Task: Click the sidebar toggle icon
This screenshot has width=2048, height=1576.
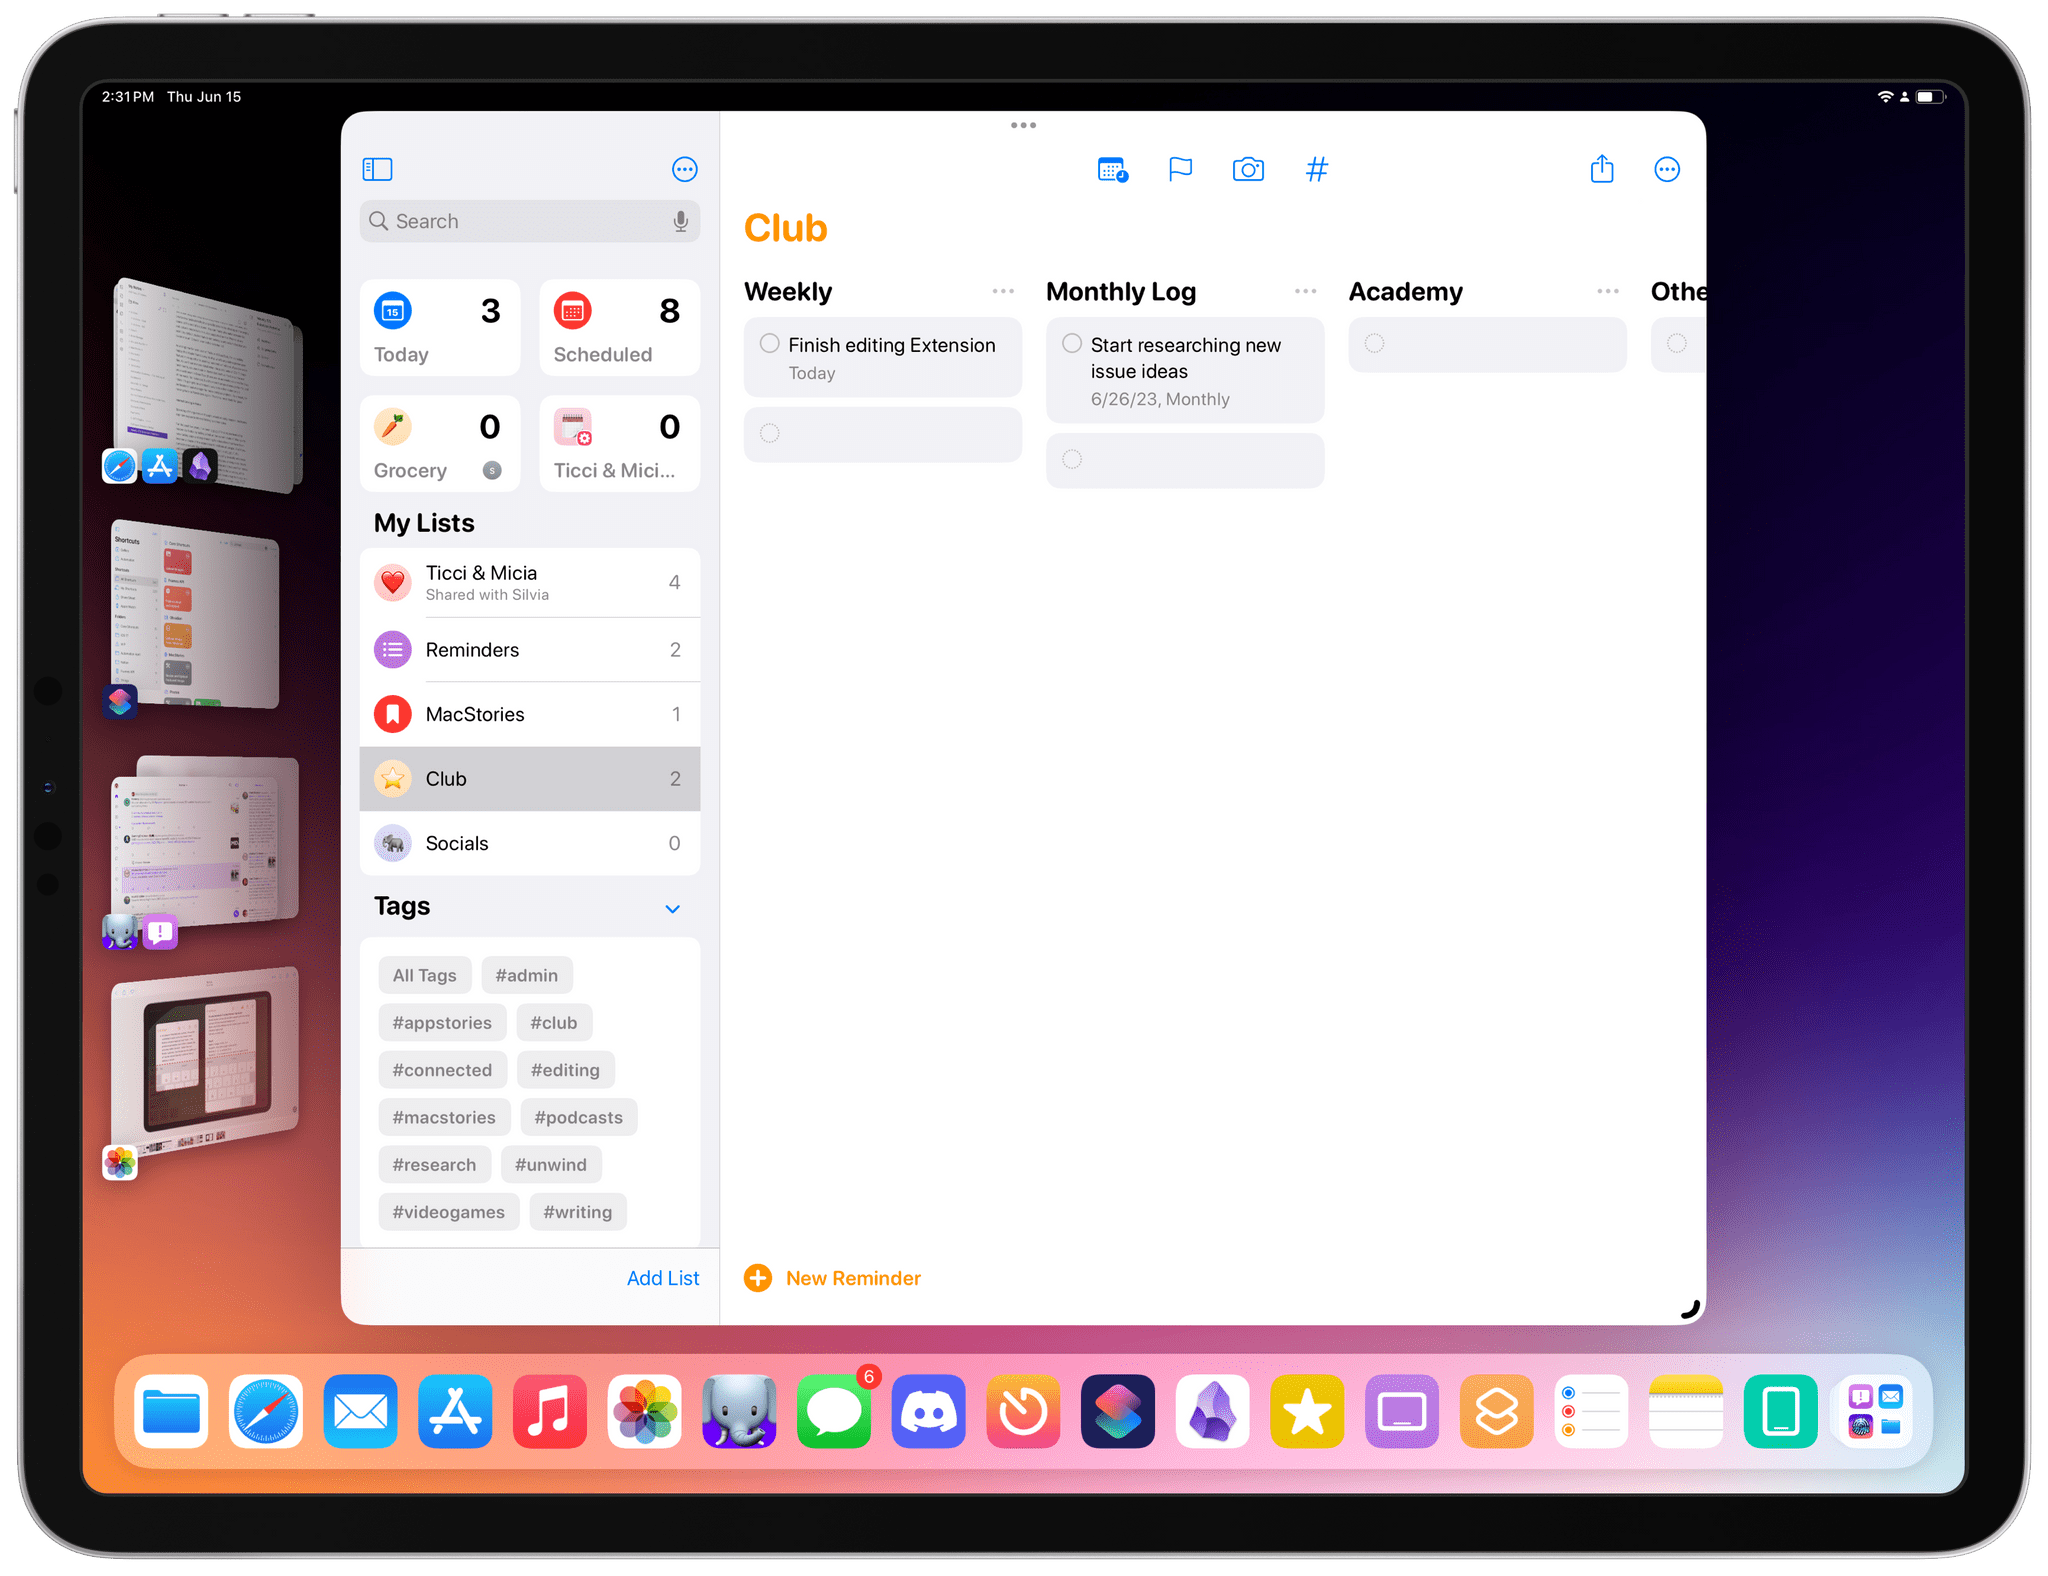Action: pyautogui.click(x=379, y=169)
